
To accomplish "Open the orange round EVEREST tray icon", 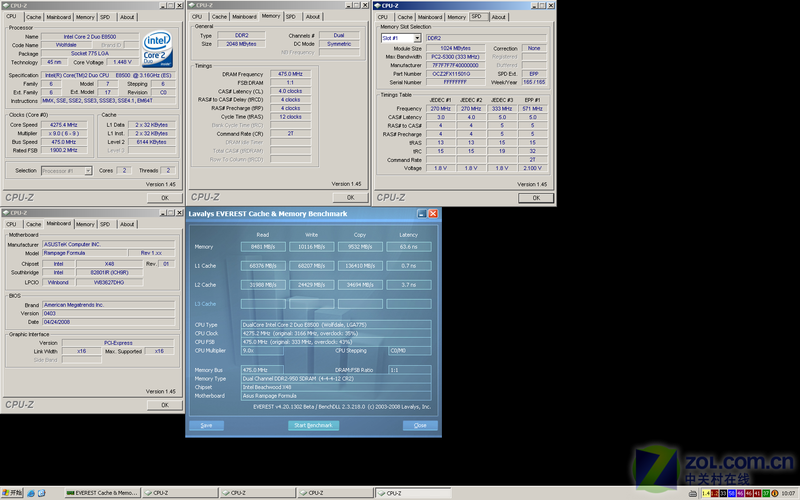I will pyautogui.click(x=774, y=493).
